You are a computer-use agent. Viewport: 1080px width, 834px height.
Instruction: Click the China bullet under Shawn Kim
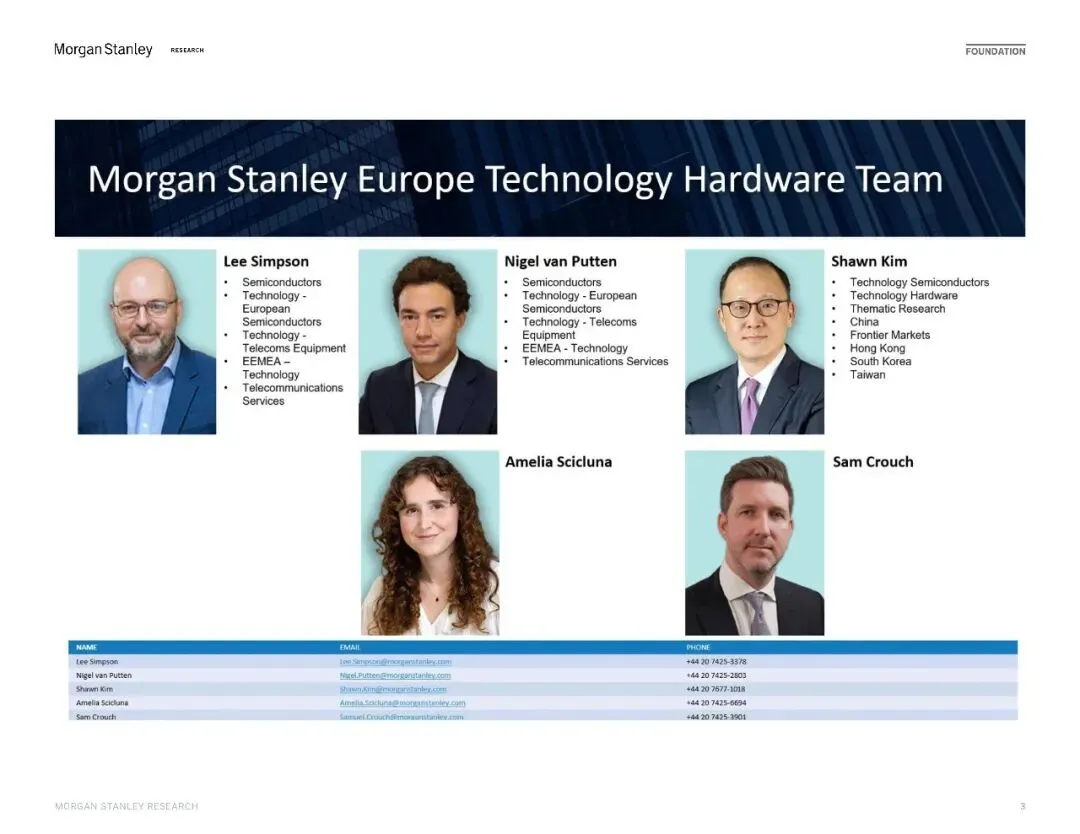(x=864, y=322)
